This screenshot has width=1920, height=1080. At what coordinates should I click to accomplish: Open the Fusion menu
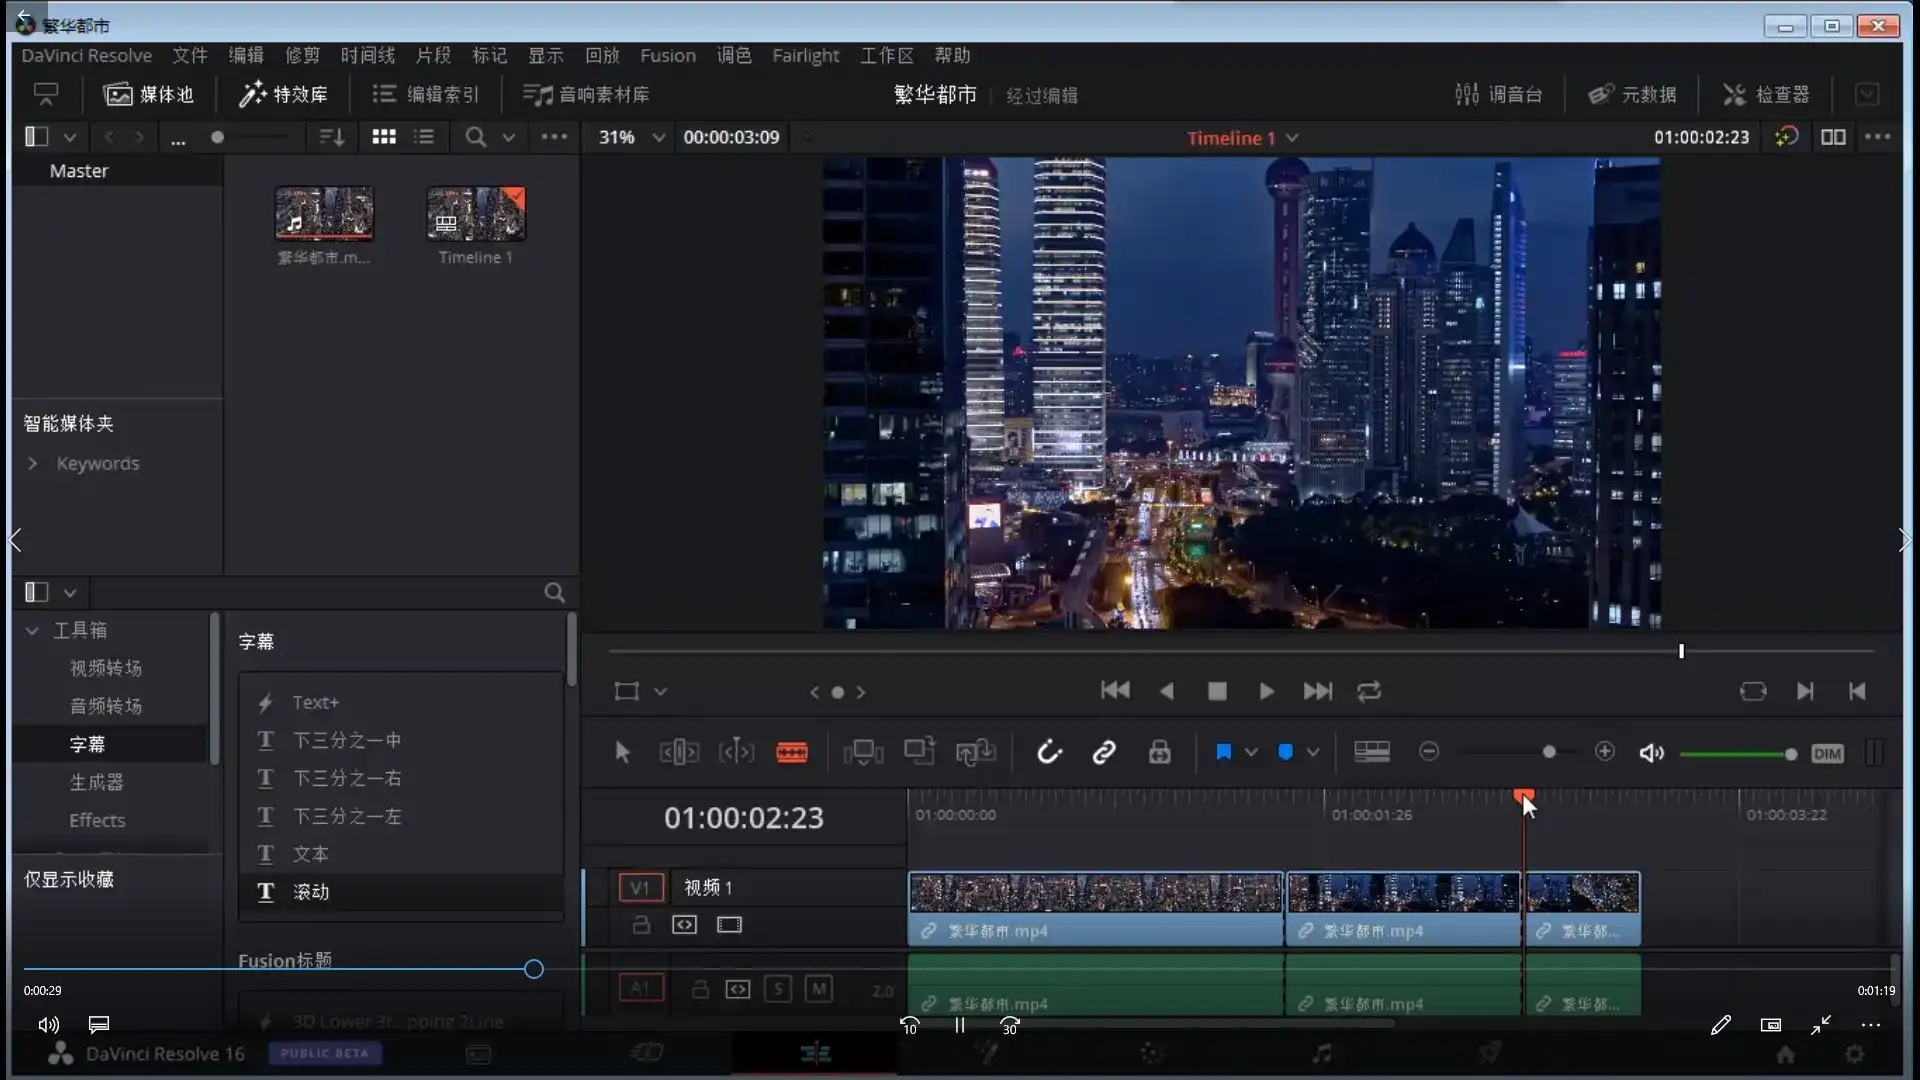point(667,55)
